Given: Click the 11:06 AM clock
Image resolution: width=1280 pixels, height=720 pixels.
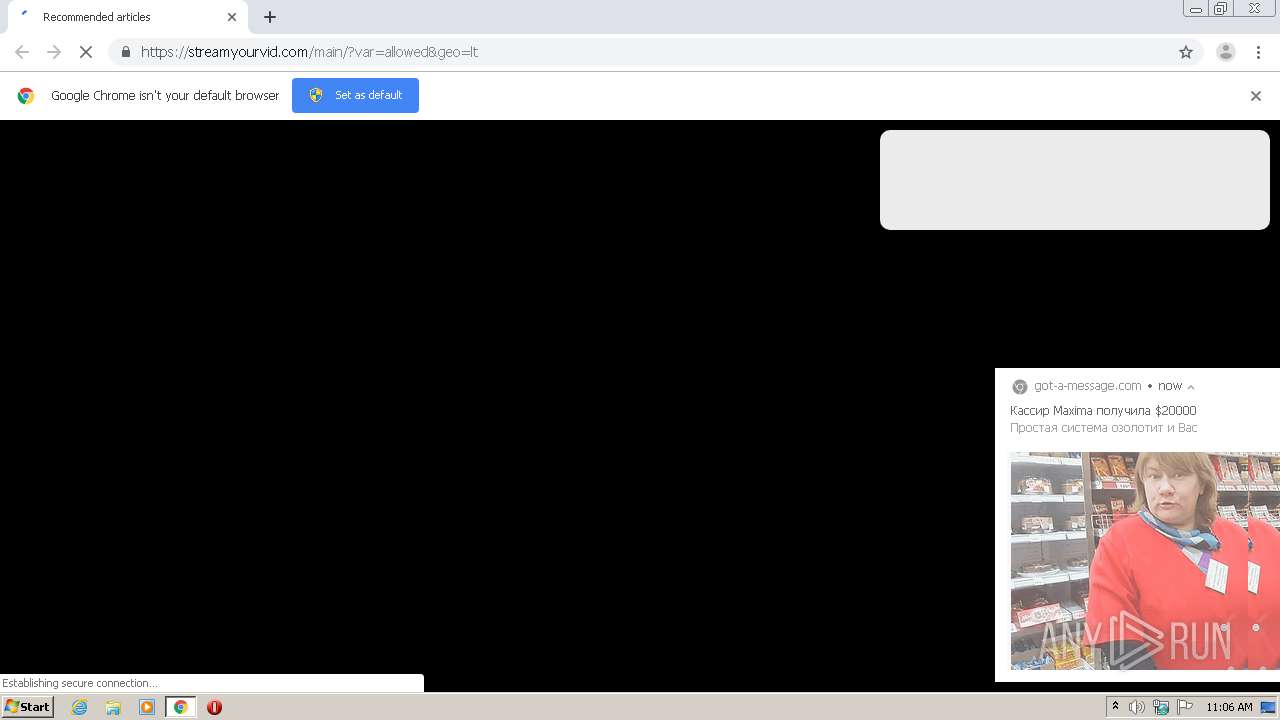Looking at the screenshot, I should pos(1229,707).
